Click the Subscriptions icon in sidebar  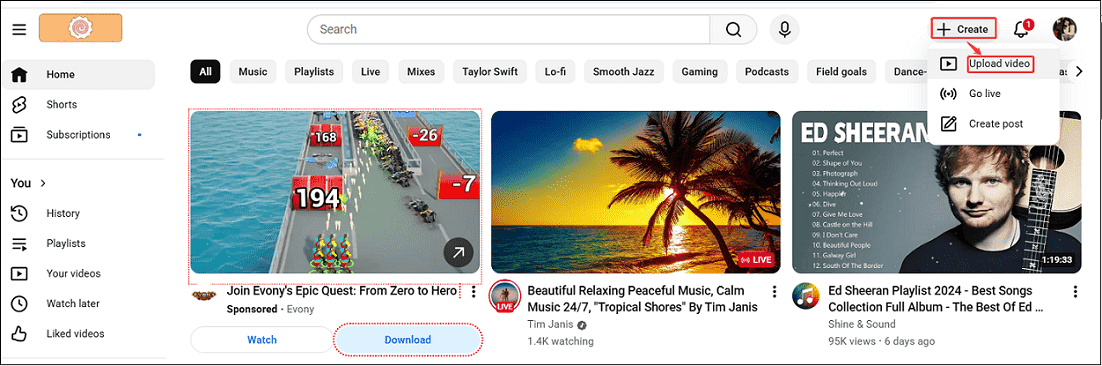coord(20,135)
